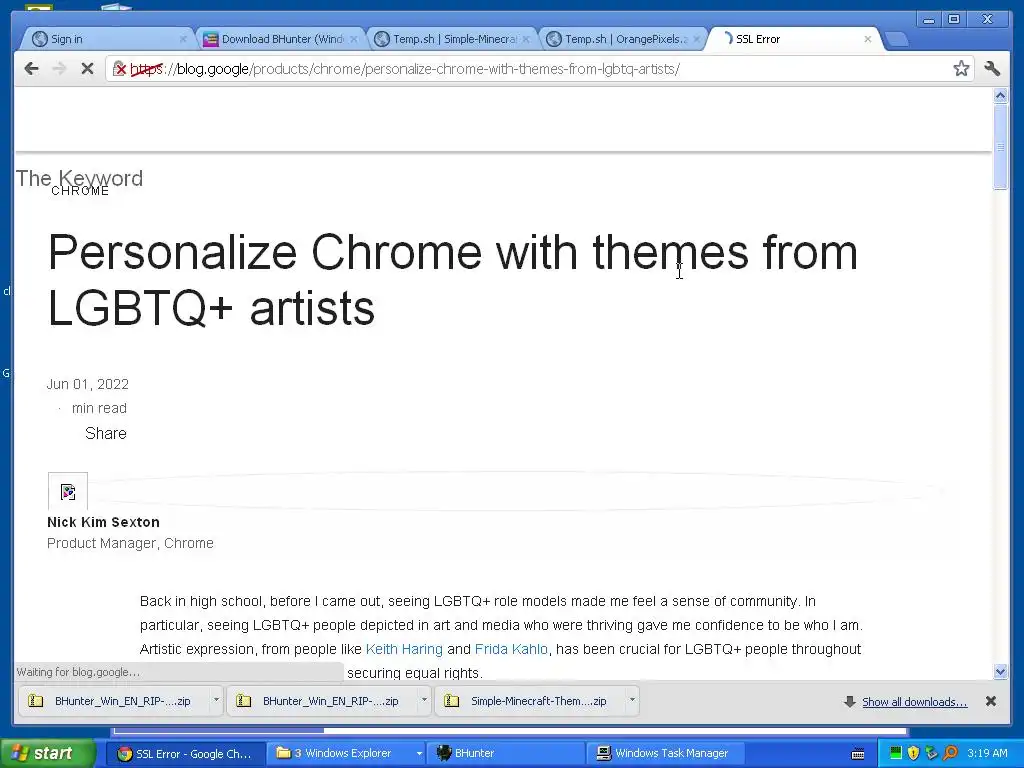Close the SSL Error tab
Screen dimensions: 1024x768
coord(867,39)
